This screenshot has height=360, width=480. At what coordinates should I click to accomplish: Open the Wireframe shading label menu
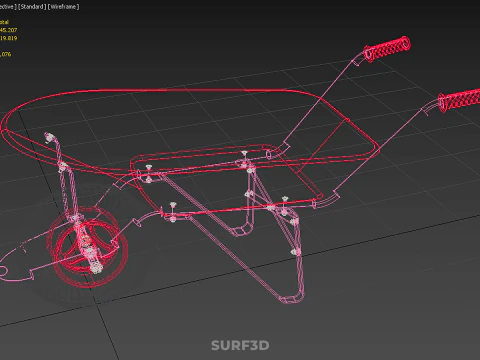click(63, 7)
